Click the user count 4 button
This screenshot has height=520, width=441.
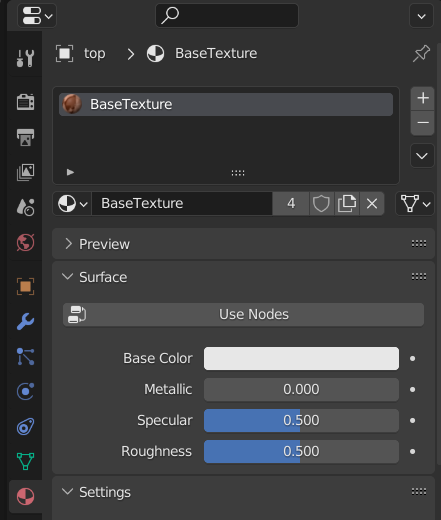click(x=291, y=203)
